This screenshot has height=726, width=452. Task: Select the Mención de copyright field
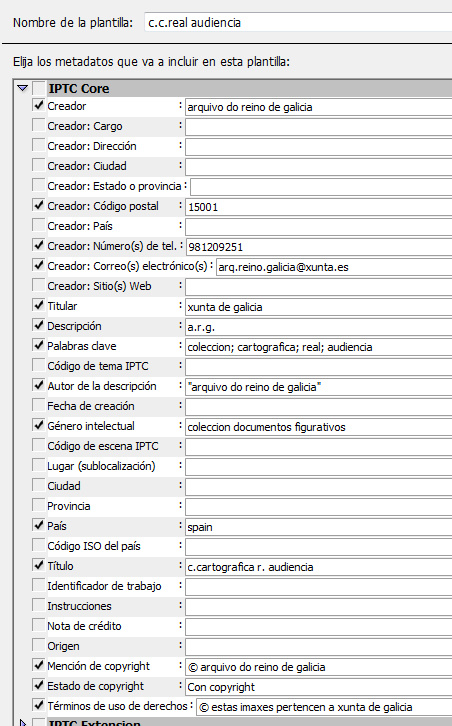pos(319,667)
